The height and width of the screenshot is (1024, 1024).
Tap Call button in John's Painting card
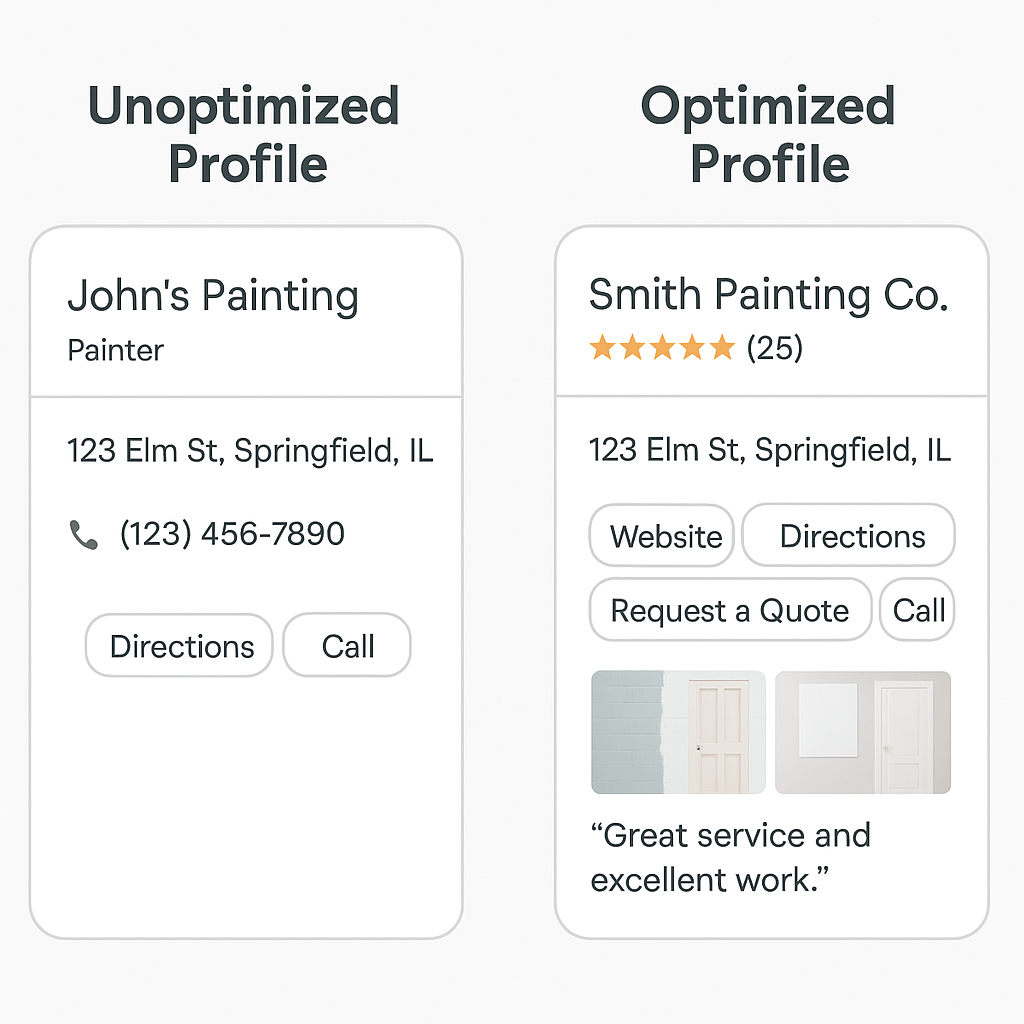click(x=347, y=645)
